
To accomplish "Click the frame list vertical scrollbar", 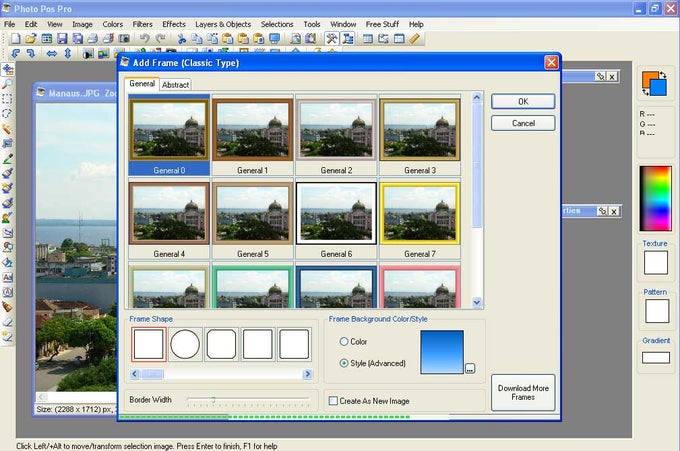I will coord(477,199).
